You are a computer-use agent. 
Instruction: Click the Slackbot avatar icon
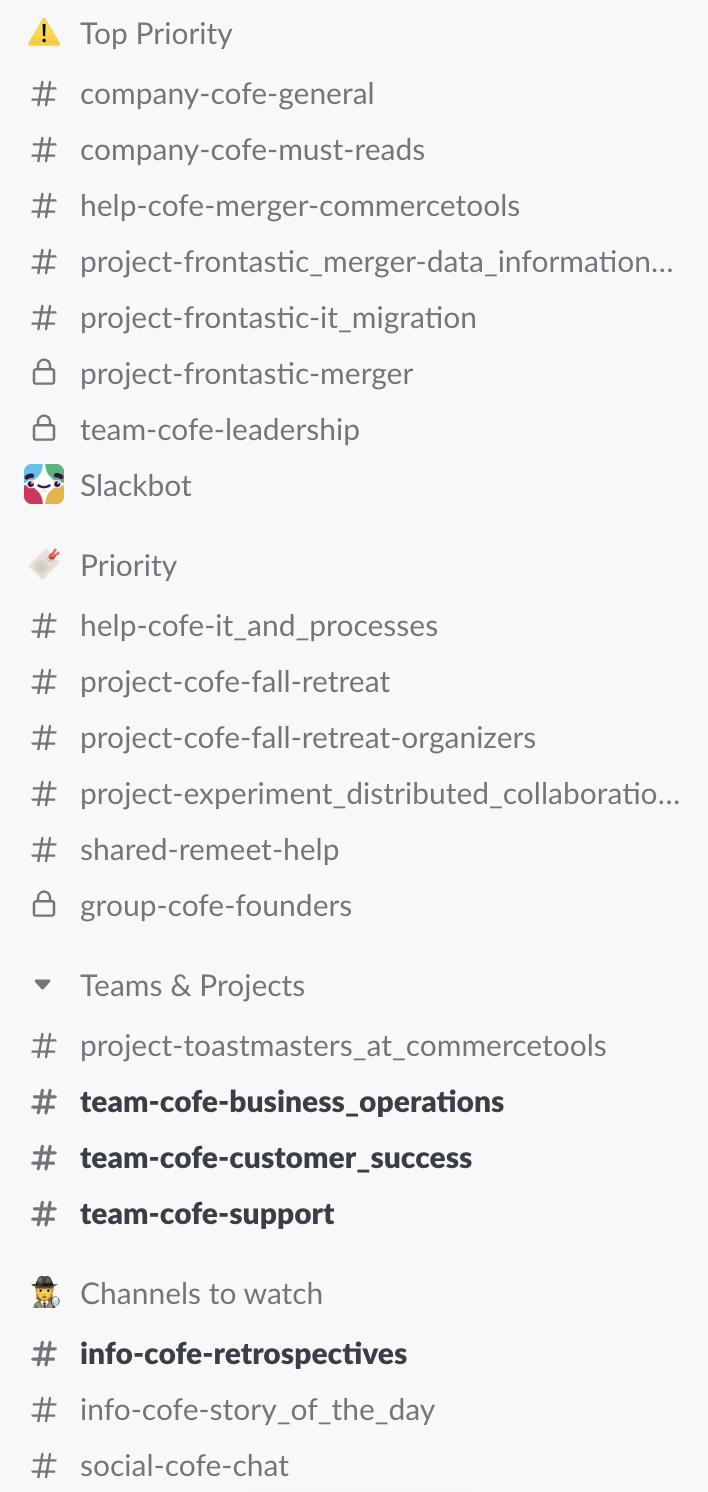(43, 485)
